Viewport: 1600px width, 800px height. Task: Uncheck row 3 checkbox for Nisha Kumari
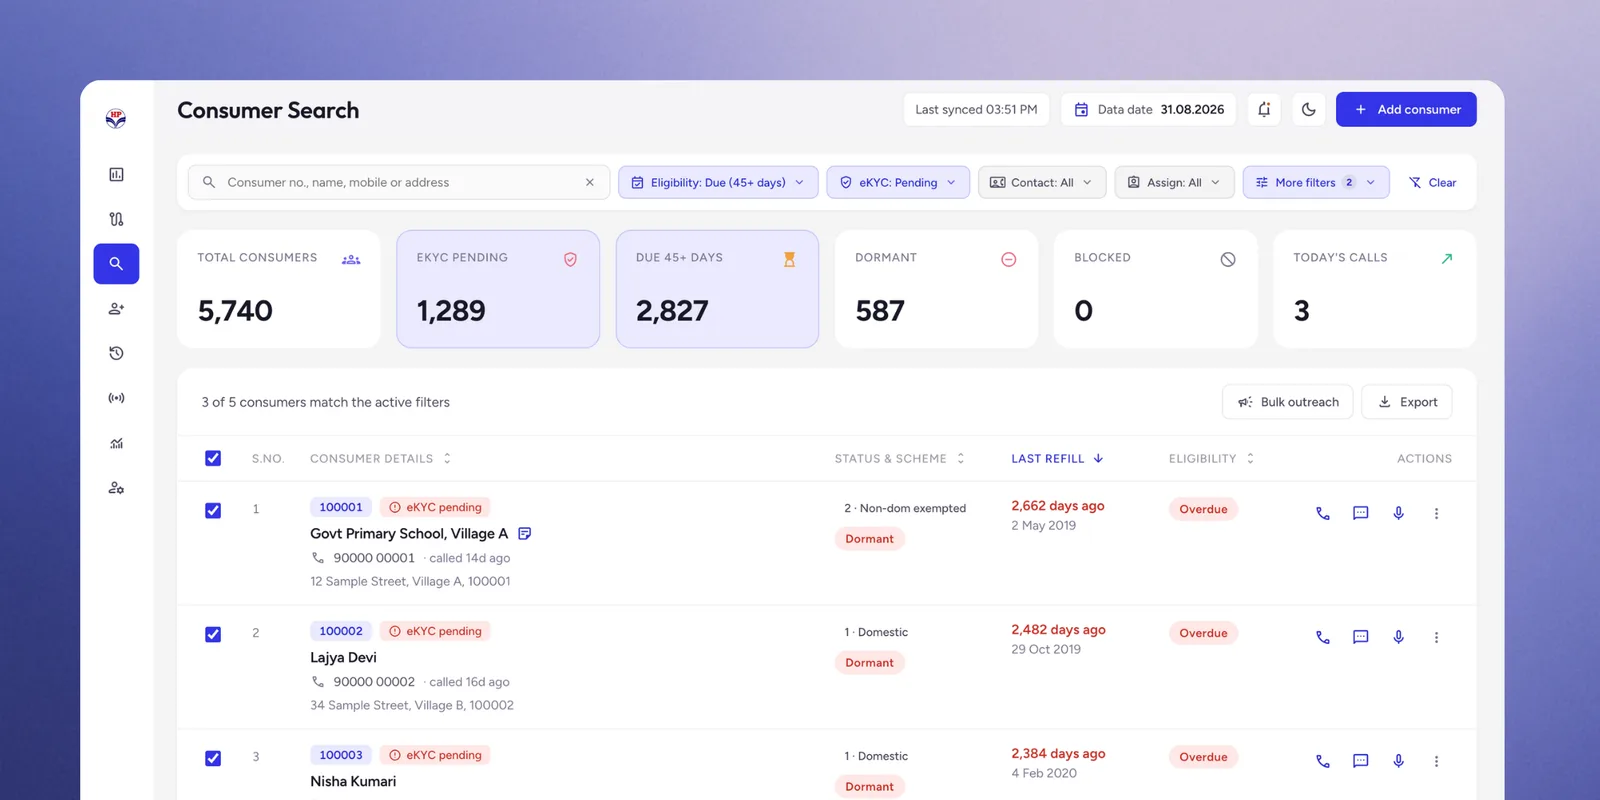click(213, 758)
